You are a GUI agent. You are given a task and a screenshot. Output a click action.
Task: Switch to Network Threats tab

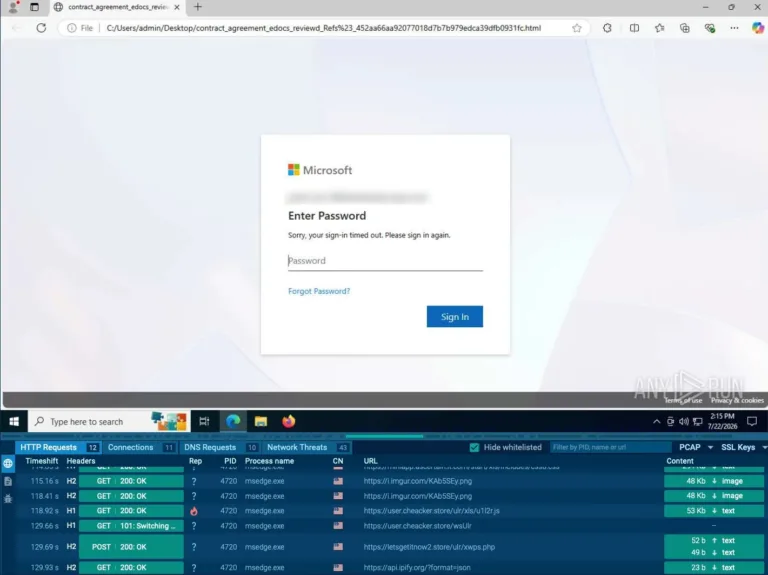(x=307, y=447)
